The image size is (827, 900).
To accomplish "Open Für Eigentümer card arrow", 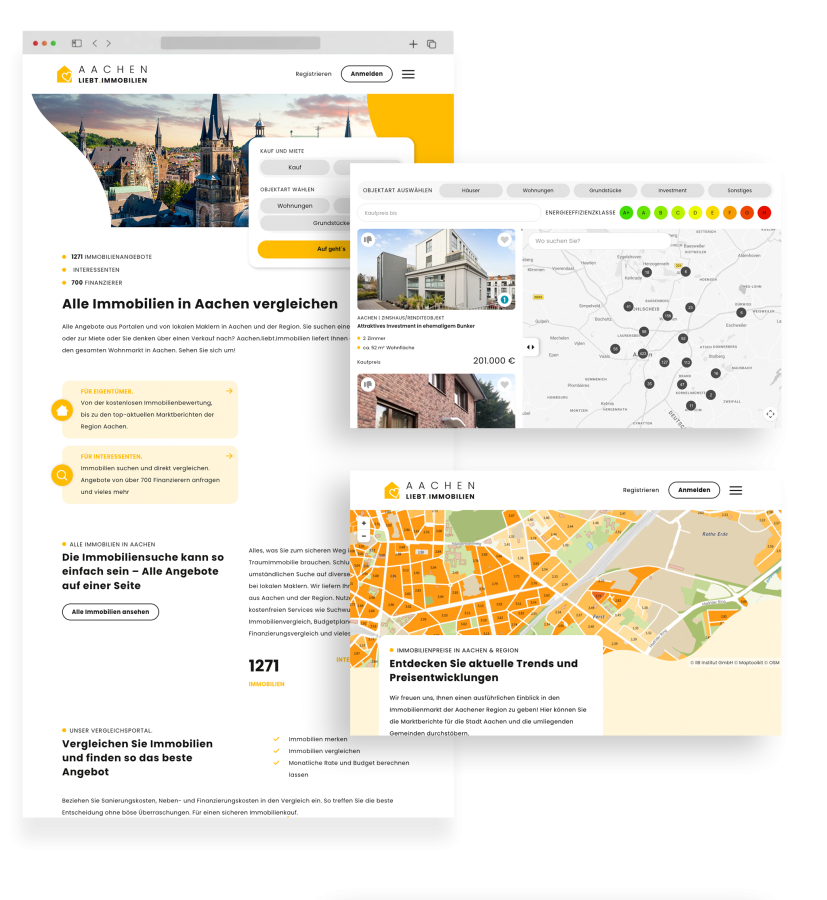I will 229,391.
